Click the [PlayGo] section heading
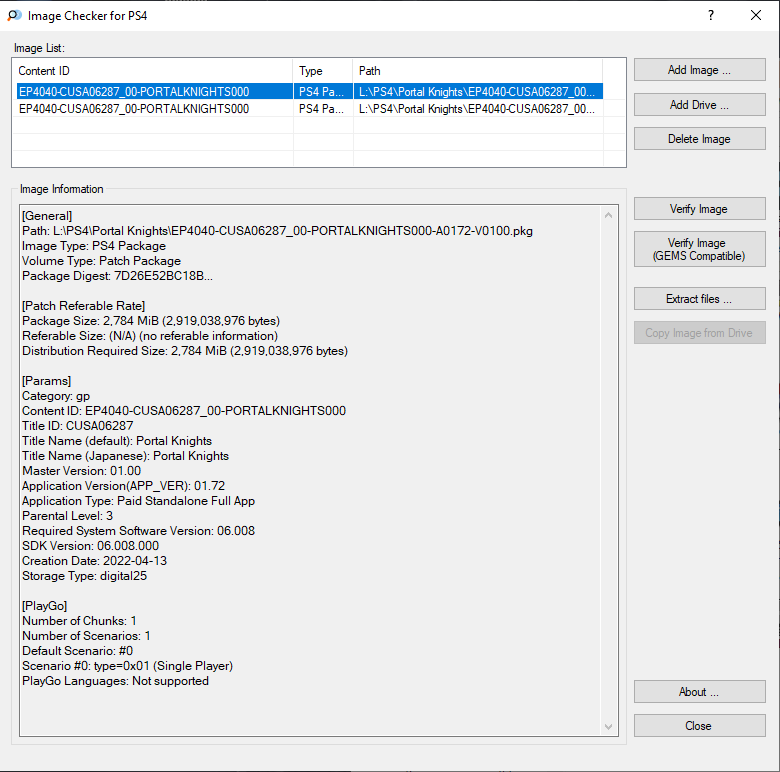780x772 pixels. [x=44, y=606]
